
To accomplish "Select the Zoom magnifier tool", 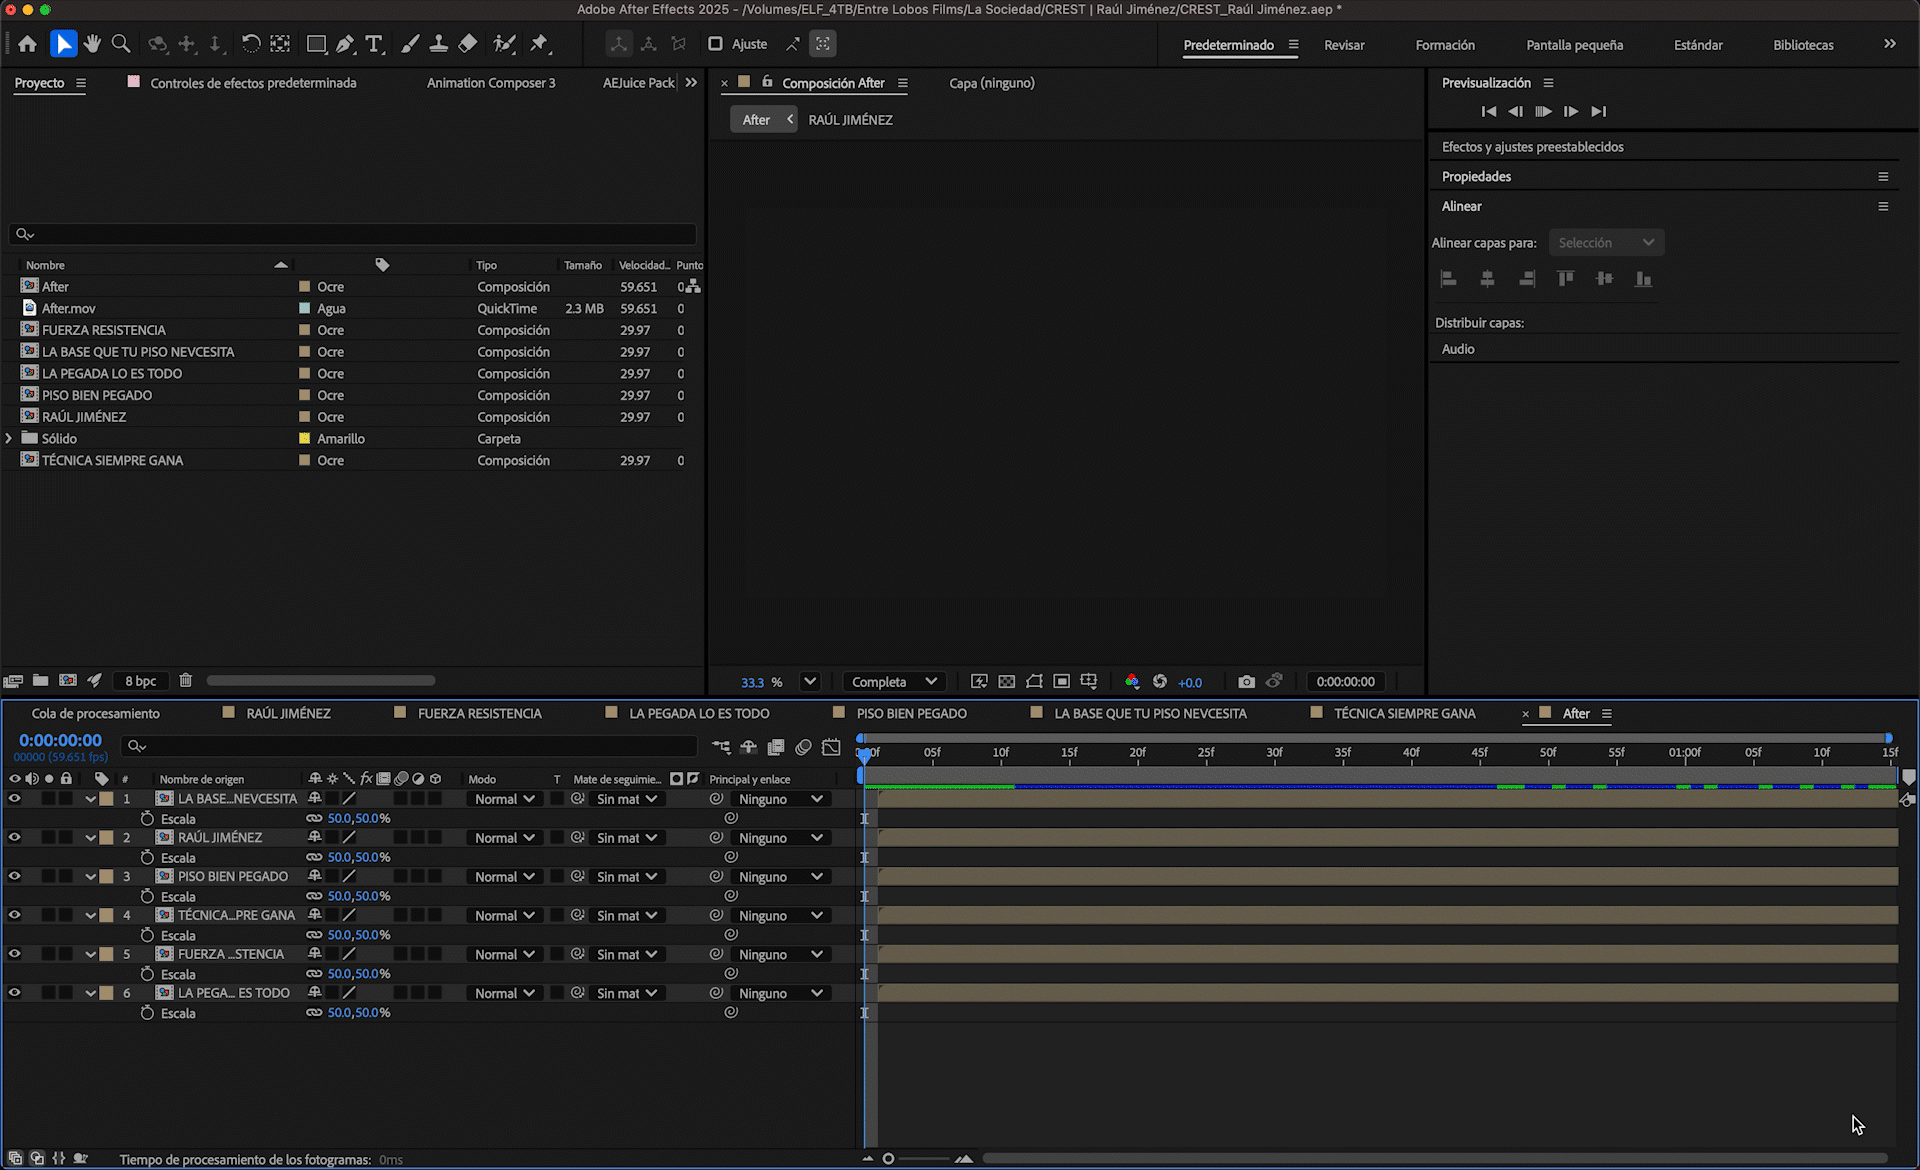I will tap(121, 44).
